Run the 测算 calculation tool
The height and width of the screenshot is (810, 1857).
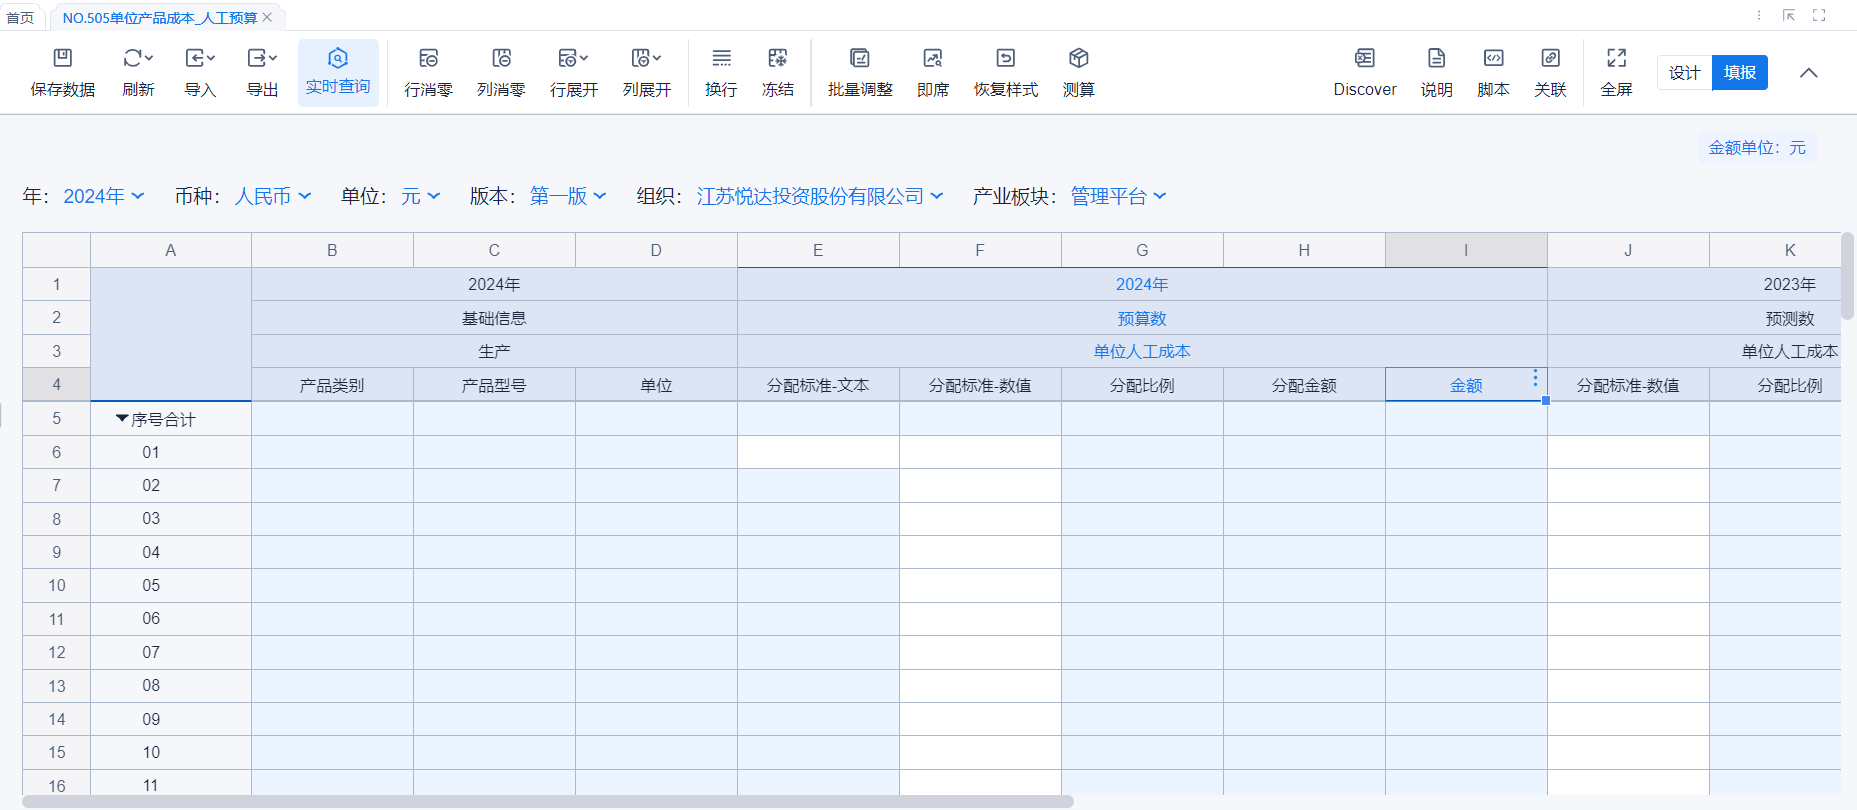(x=1078, y=59)
